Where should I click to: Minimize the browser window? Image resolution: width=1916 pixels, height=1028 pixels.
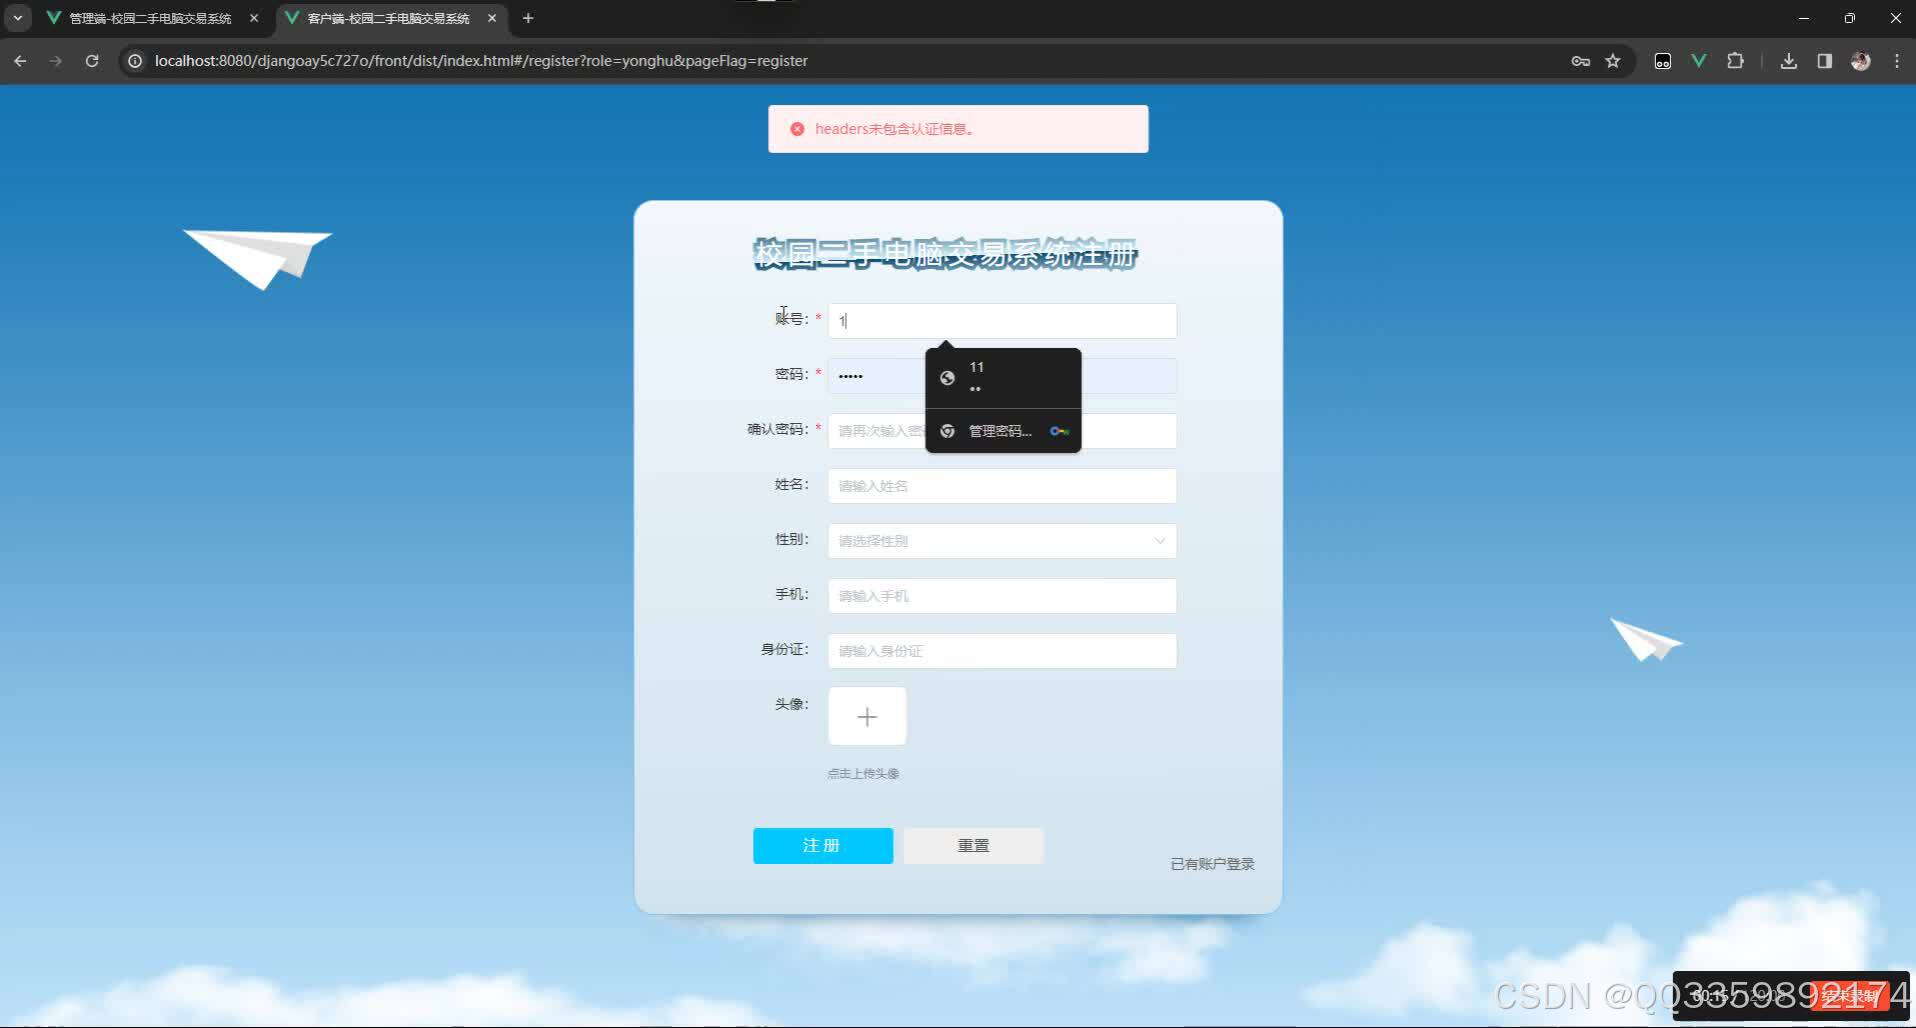click(1804, 18)
